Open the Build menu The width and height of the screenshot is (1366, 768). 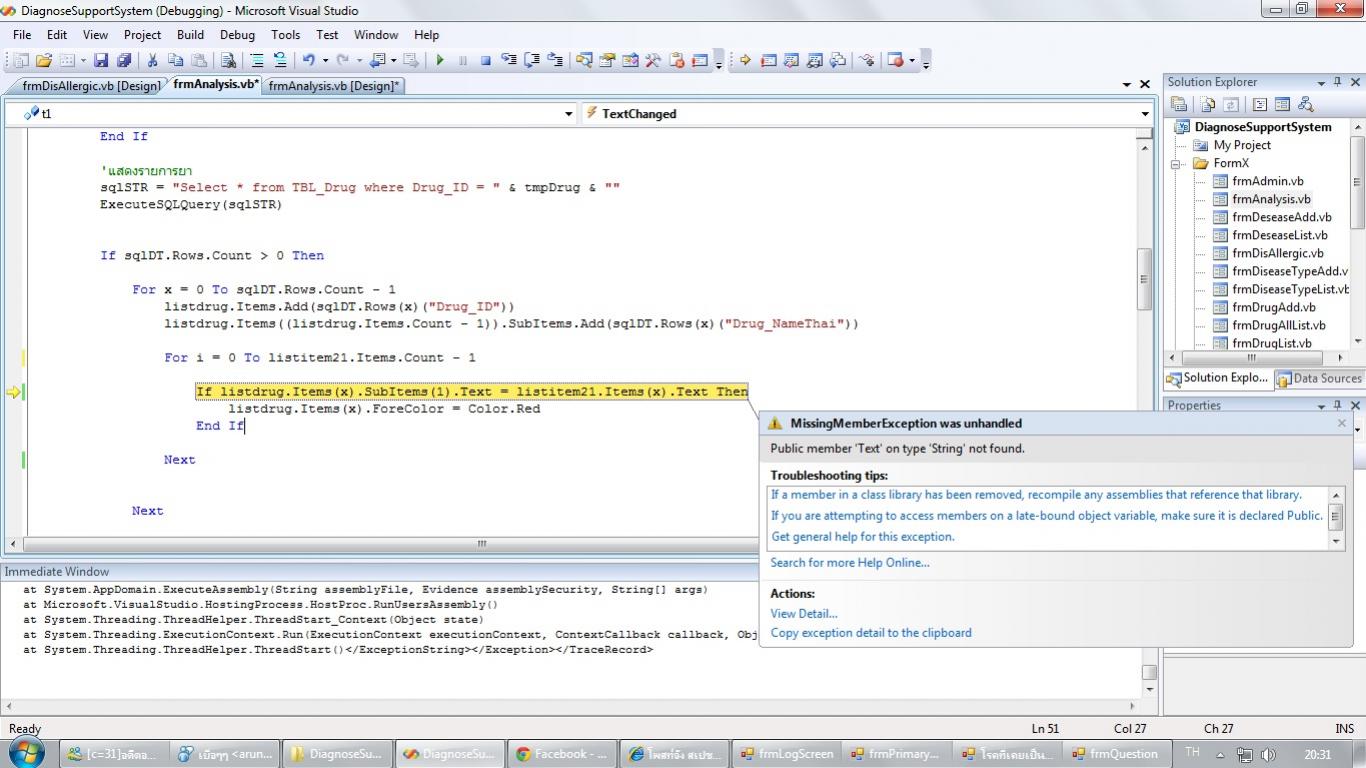(190, 34)
